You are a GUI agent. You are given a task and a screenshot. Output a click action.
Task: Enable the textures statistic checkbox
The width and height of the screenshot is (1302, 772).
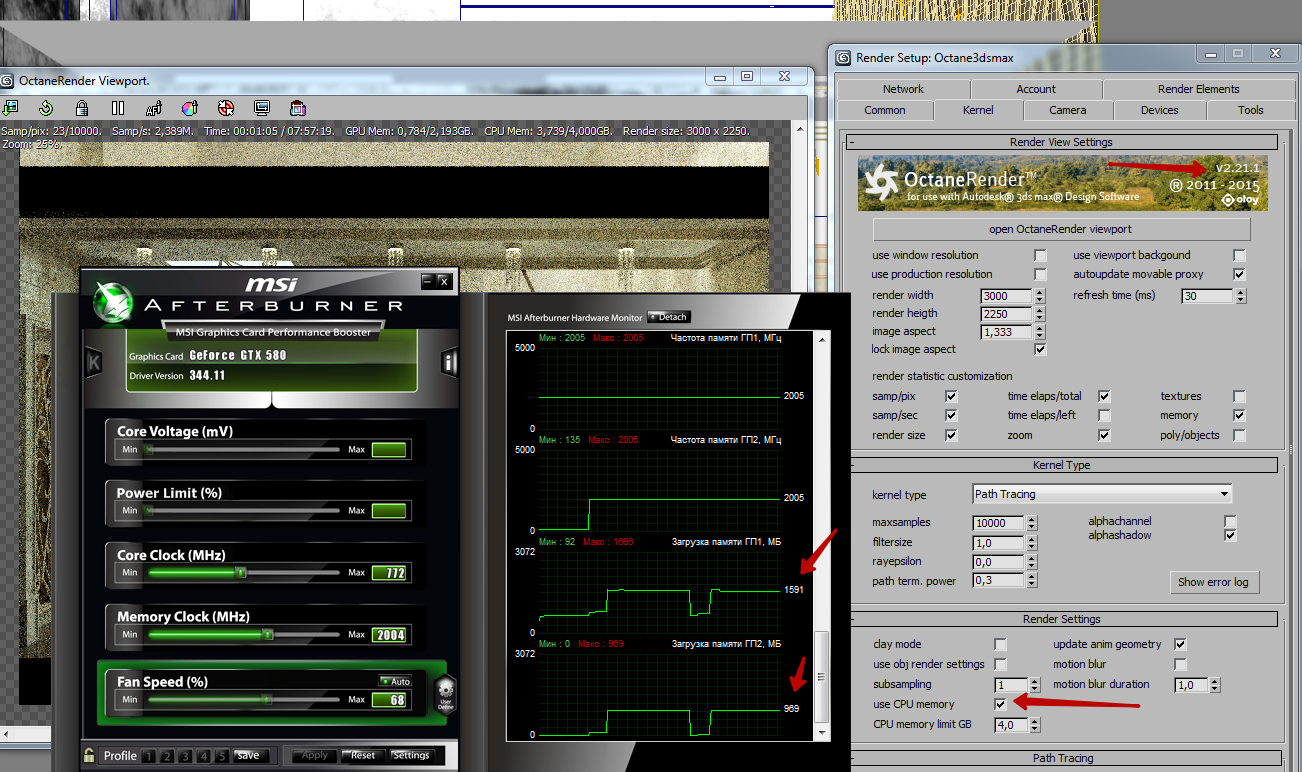tap(1240, 397)
